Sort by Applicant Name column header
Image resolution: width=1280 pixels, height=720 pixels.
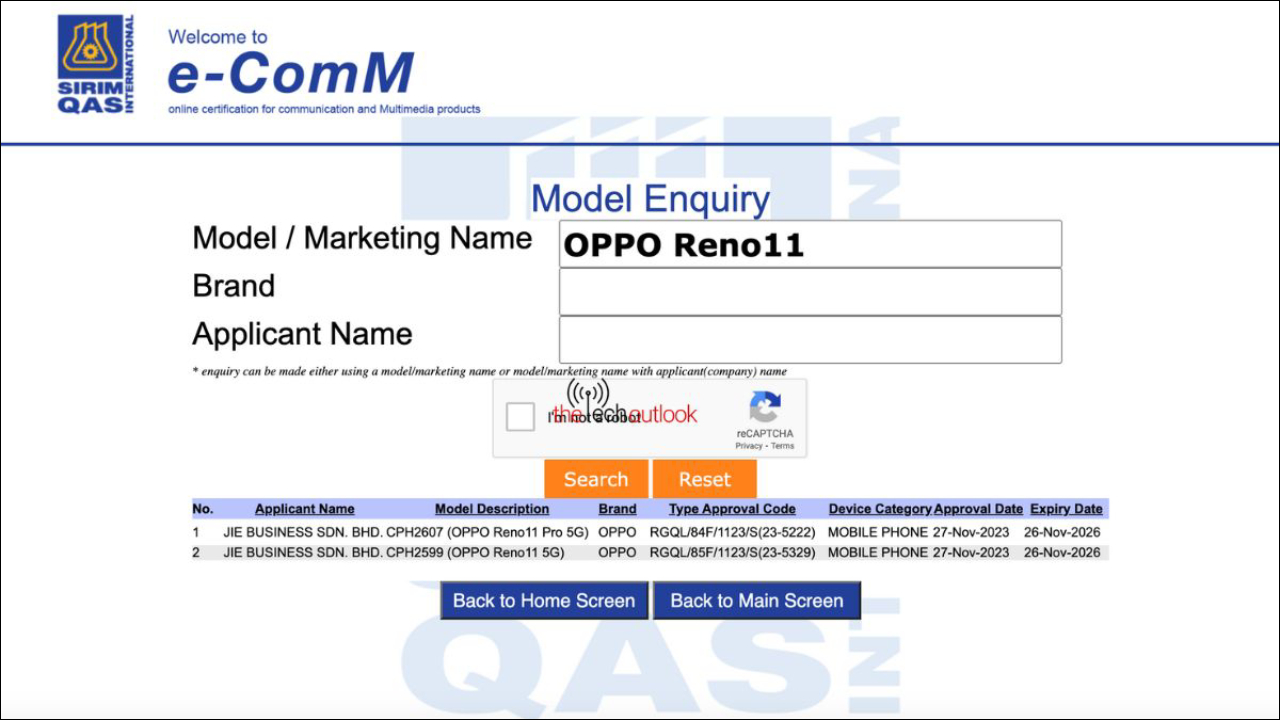[x=305, y=509]
